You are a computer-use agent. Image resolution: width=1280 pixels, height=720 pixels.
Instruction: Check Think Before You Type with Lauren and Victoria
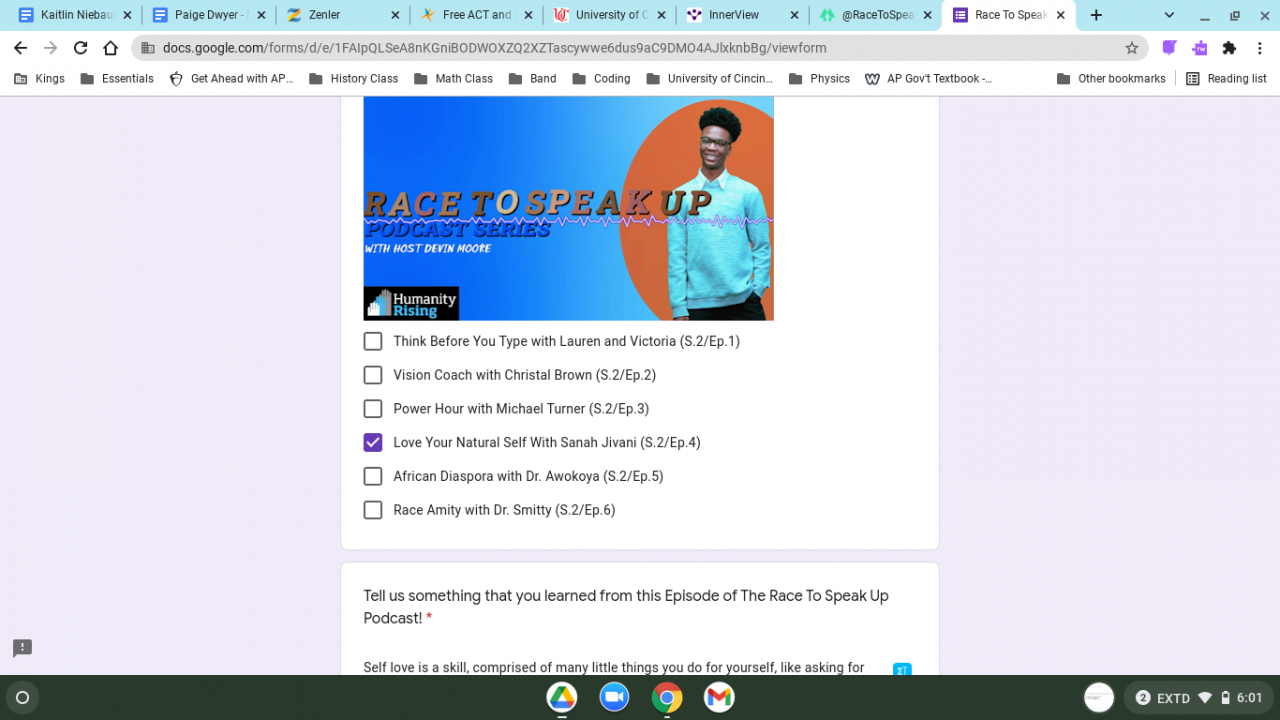[x=373, y=341]
